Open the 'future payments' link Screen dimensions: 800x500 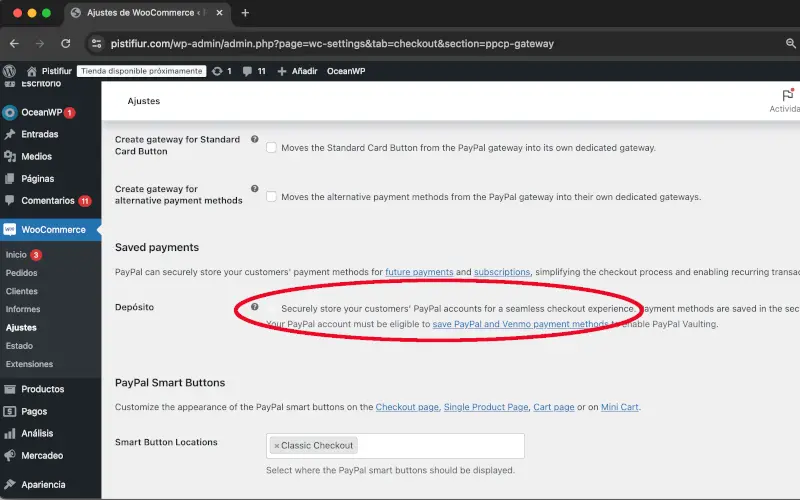pos(419,272)
